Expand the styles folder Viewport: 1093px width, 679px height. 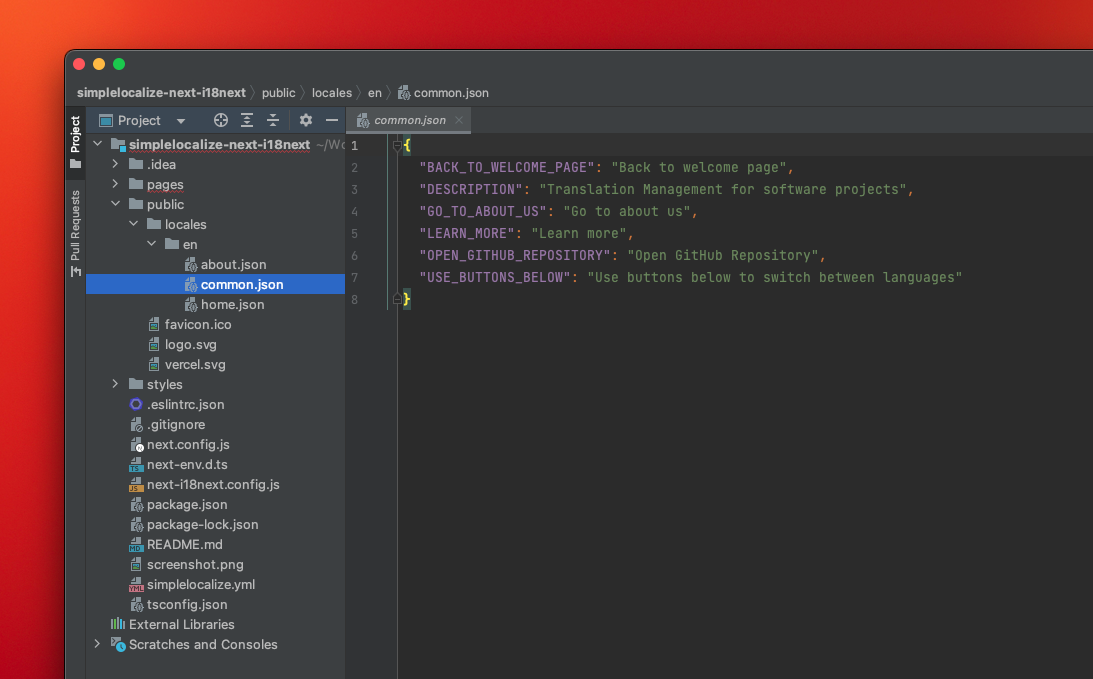(115, 383)
